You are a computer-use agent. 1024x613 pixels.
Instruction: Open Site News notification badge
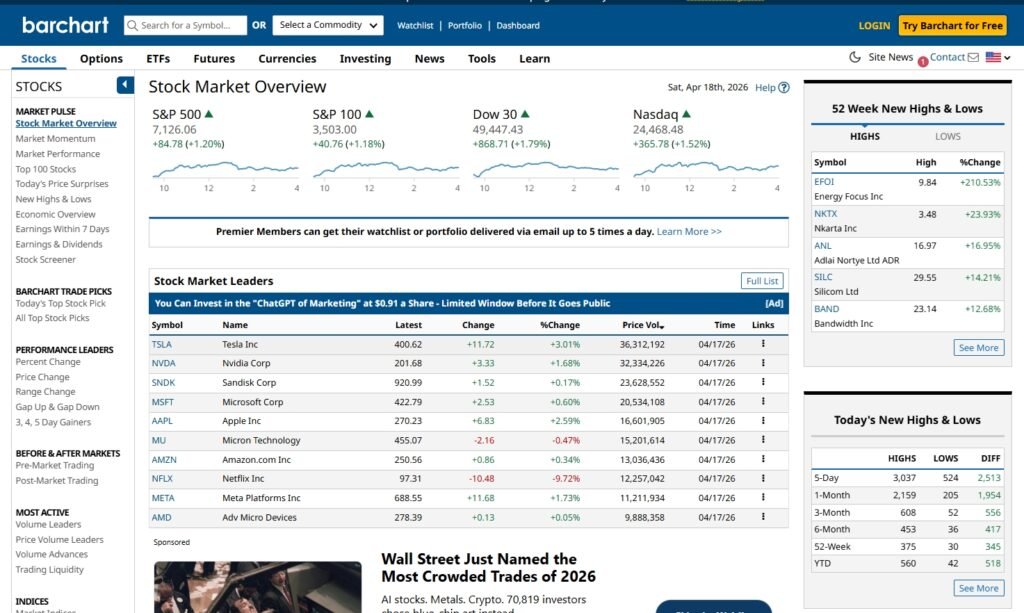point(923,62)
